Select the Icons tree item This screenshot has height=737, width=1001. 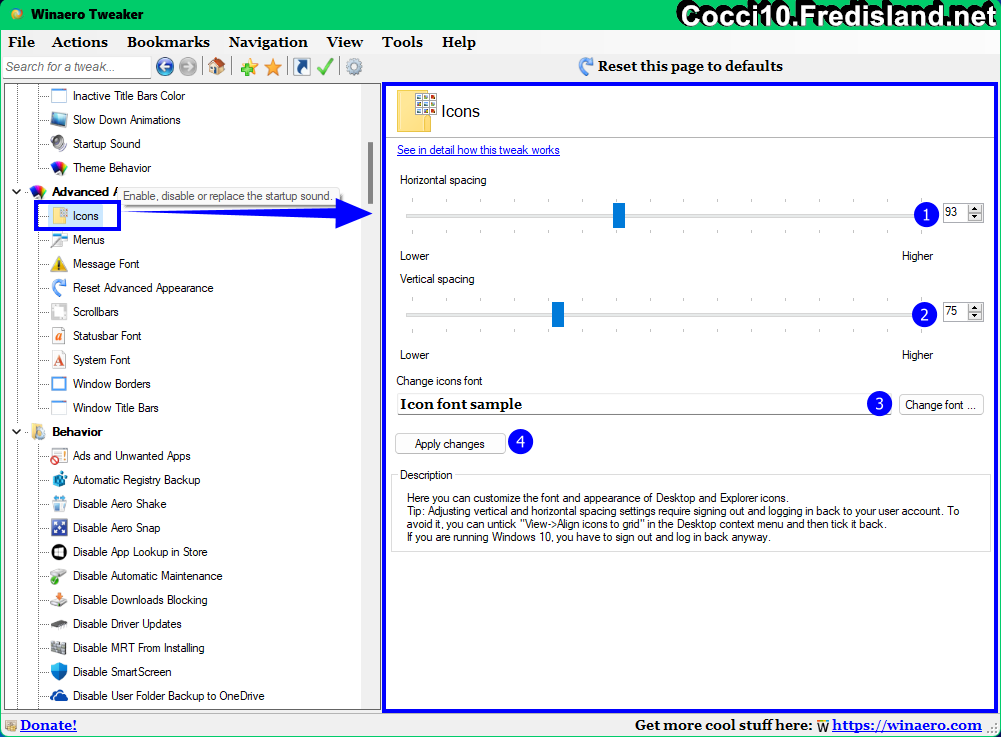pos(86,216)
